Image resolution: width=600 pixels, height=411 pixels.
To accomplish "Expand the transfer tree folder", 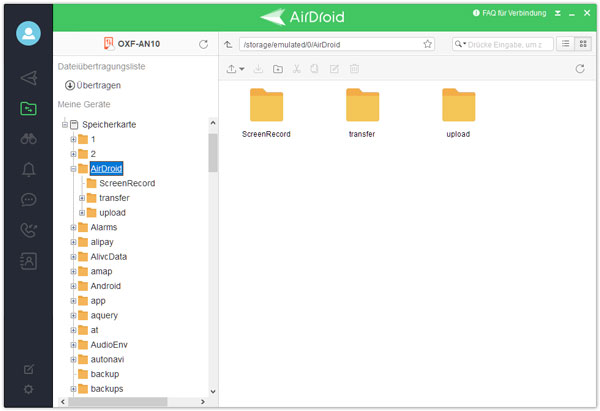I will click(82, 198).
